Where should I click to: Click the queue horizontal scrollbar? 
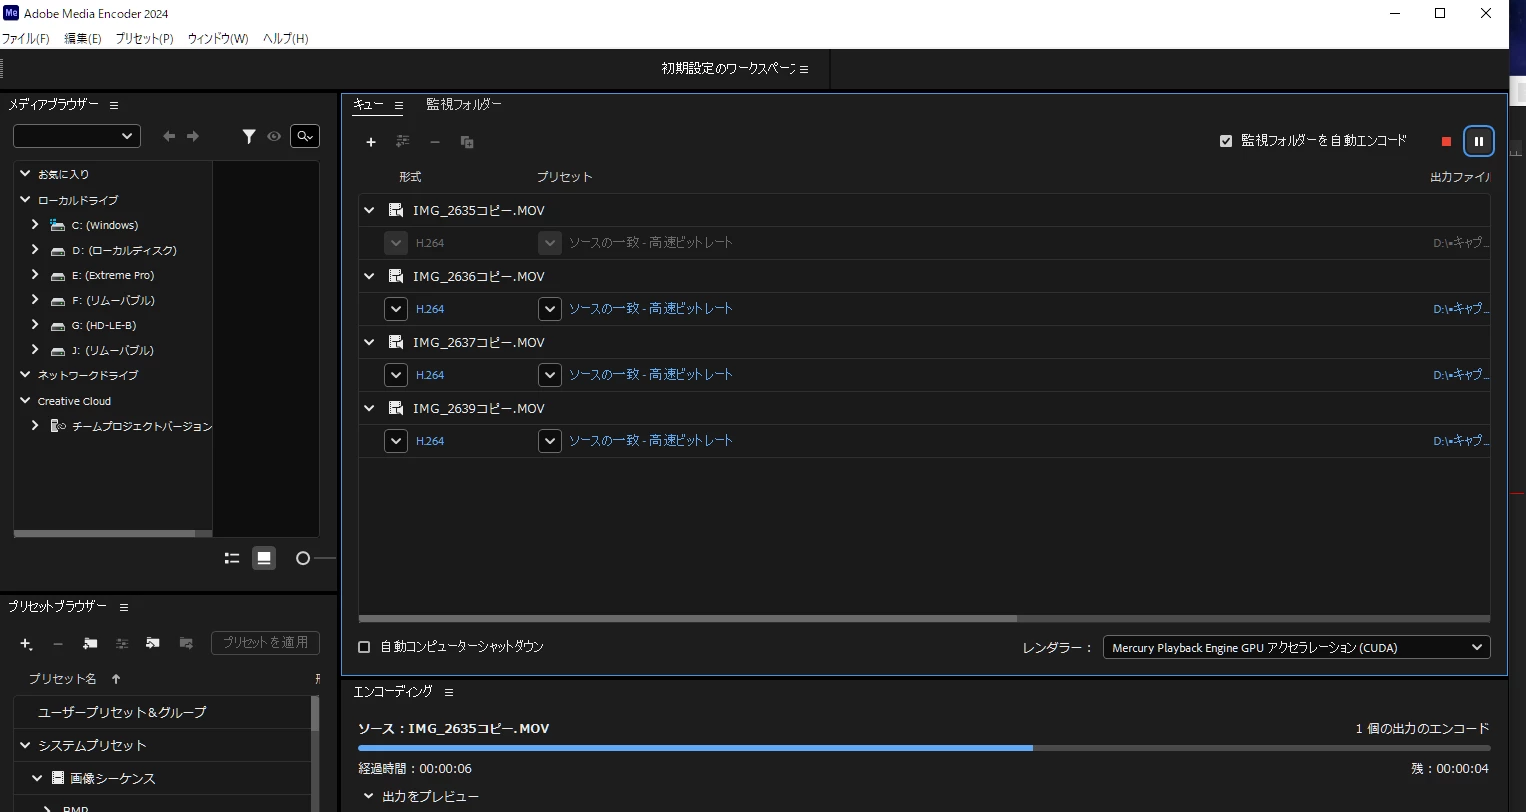click(688, 619)
